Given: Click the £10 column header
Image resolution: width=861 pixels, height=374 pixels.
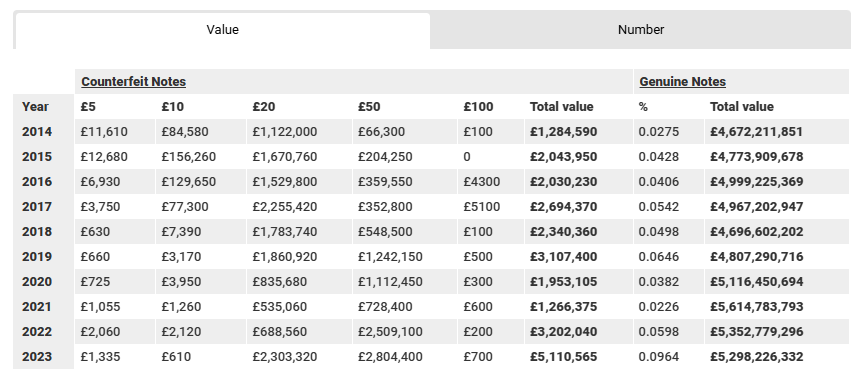Looking at the screenshot, I should coord(172,107).
